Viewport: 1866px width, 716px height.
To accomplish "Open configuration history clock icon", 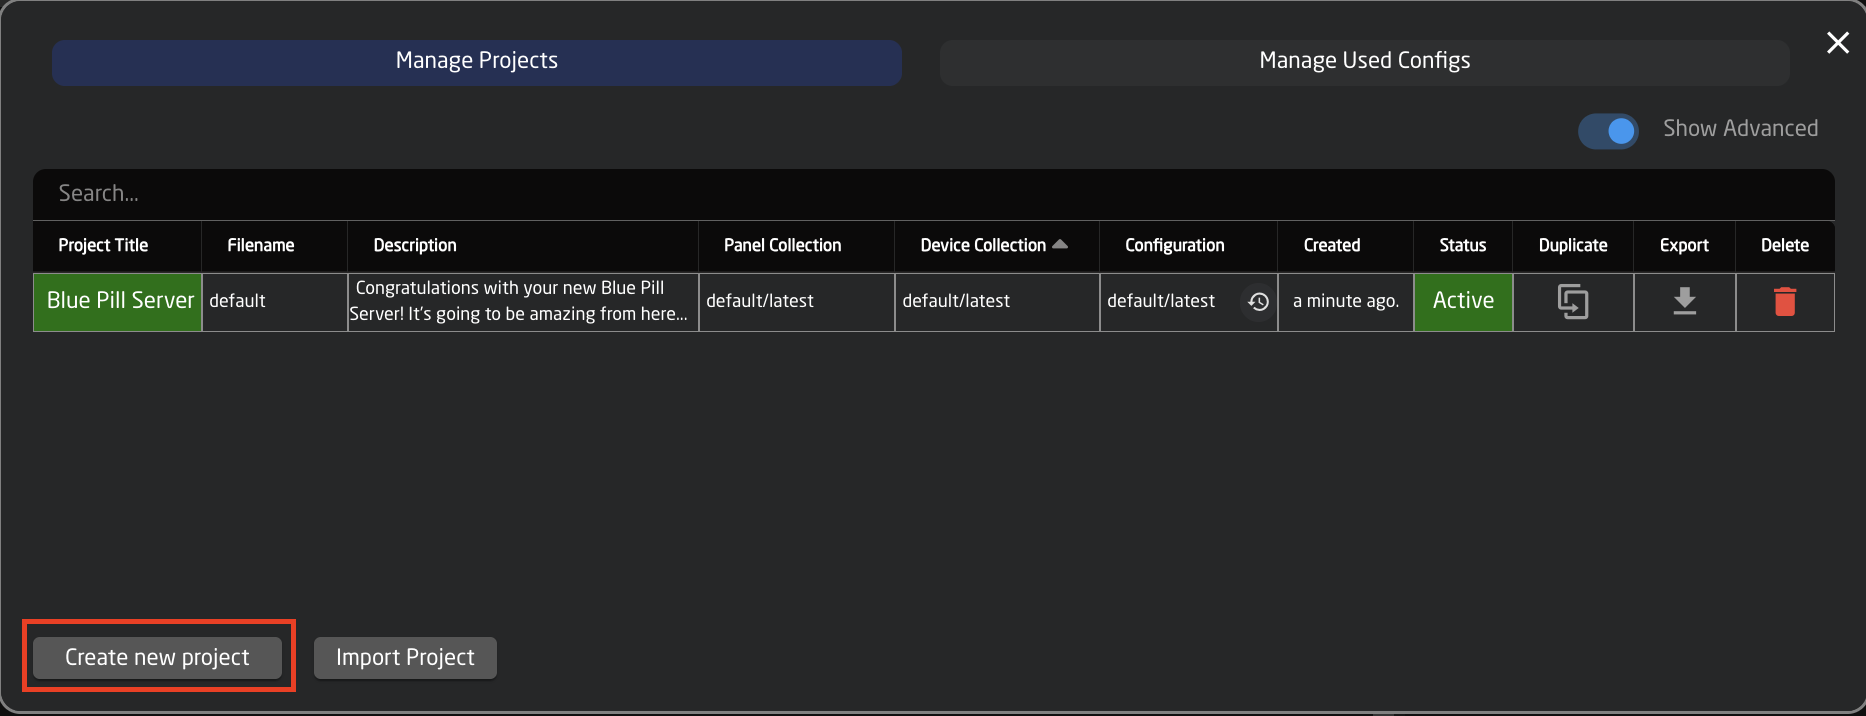I will pos(1258,301).
